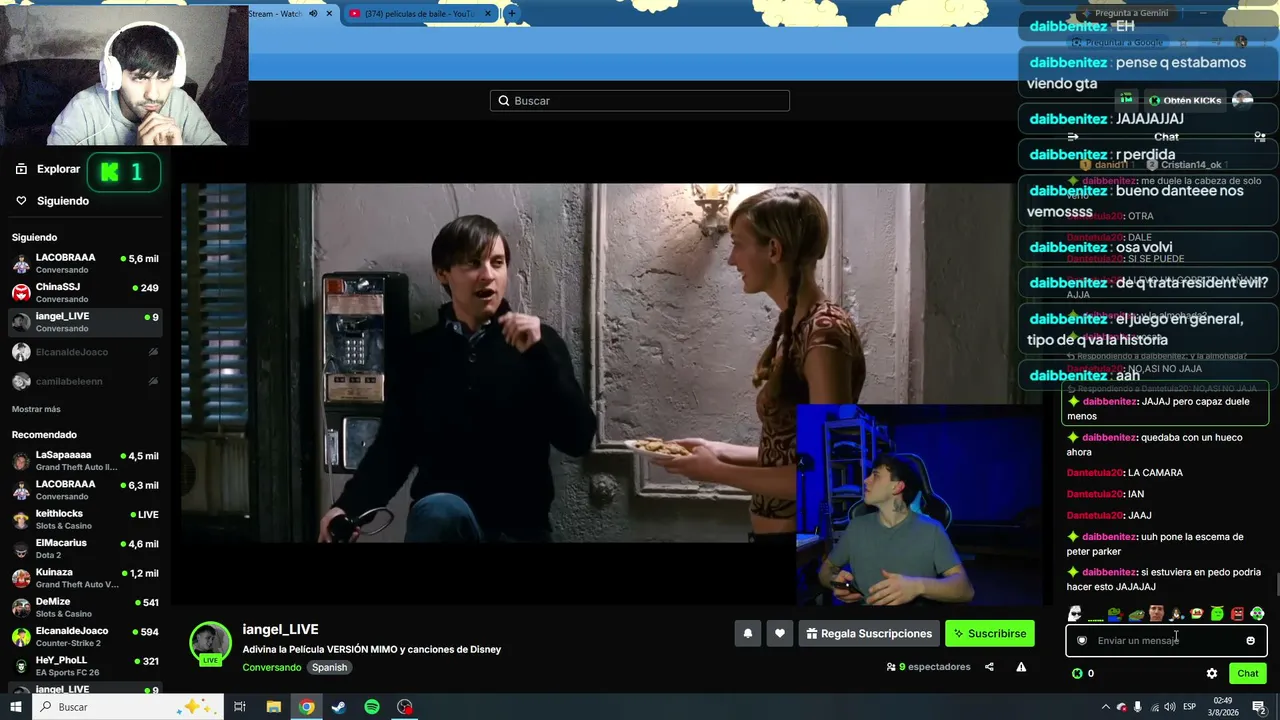Click the iangel_LIVE streamer avatar
The height and width of the screenshot is (720, 1280).
pyautogui.click(x=210, y=643)
